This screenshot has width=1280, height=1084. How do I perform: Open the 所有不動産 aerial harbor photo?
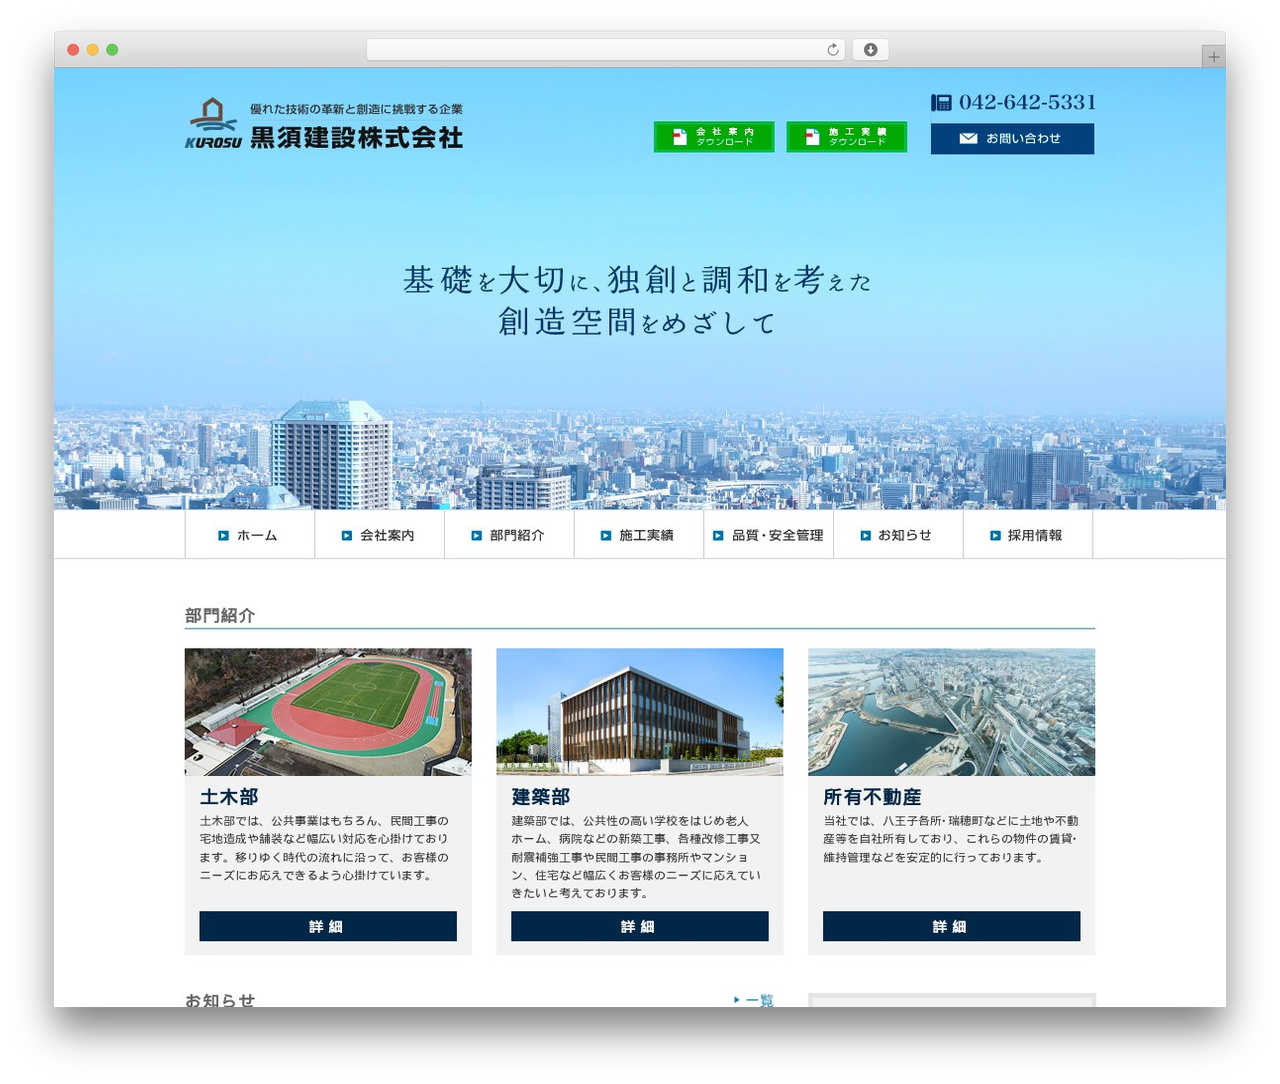[952, 712]
